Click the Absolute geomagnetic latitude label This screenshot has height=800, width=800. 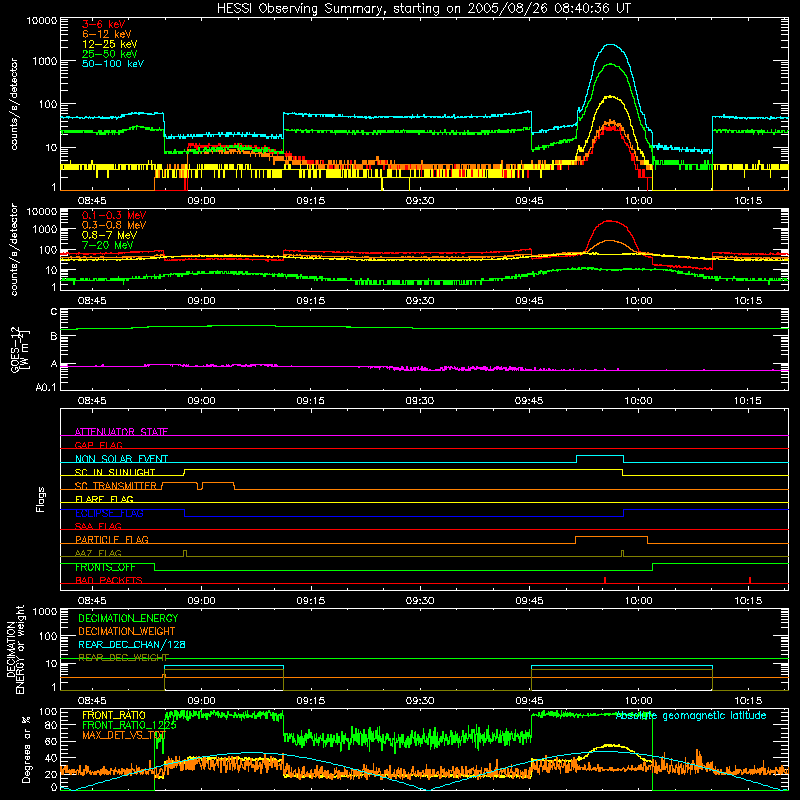pyautogui.click(x=691, y=715)
